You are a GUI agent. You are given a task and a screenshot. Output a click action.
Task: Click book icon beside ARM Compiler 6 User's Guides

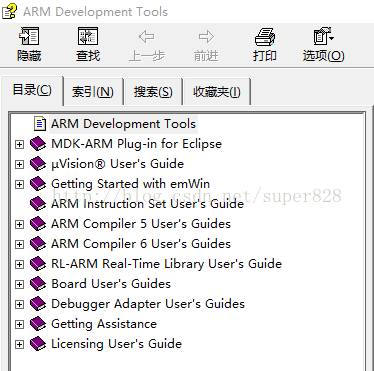38,244
